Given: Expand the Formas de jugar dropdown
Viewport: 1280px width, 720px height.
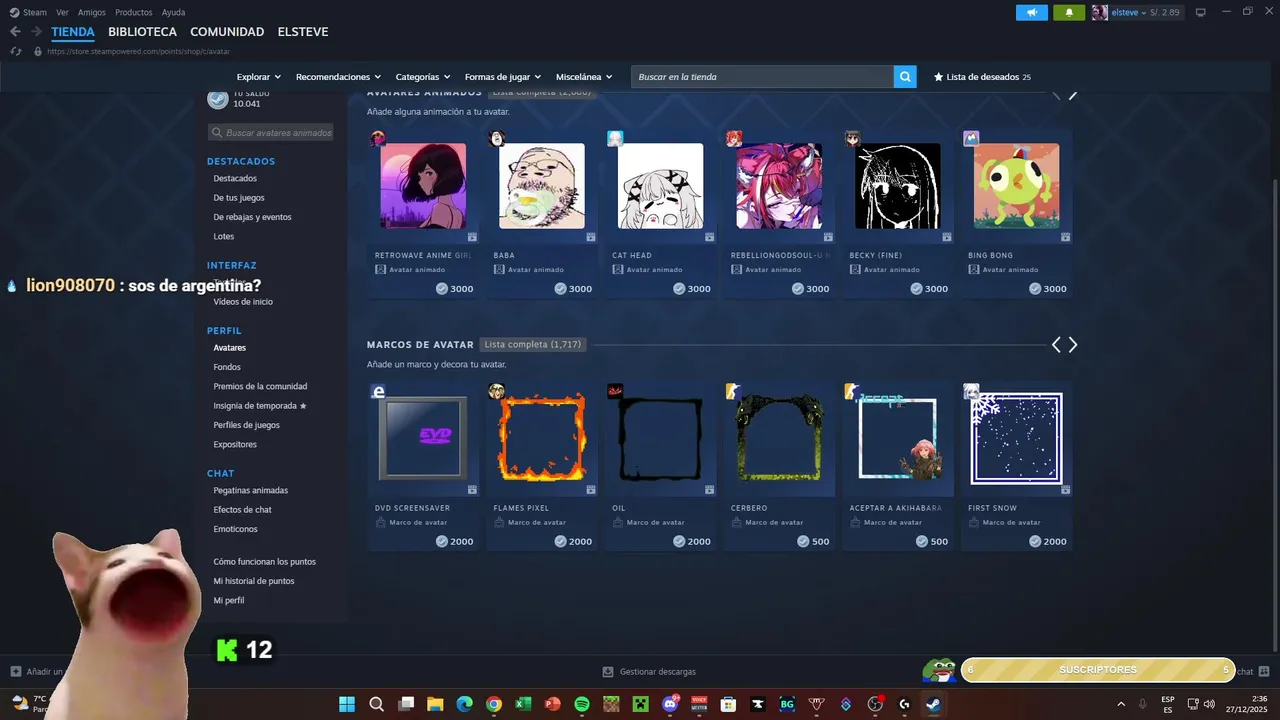Looking at the screenshot, I should [x=503, y=77].
